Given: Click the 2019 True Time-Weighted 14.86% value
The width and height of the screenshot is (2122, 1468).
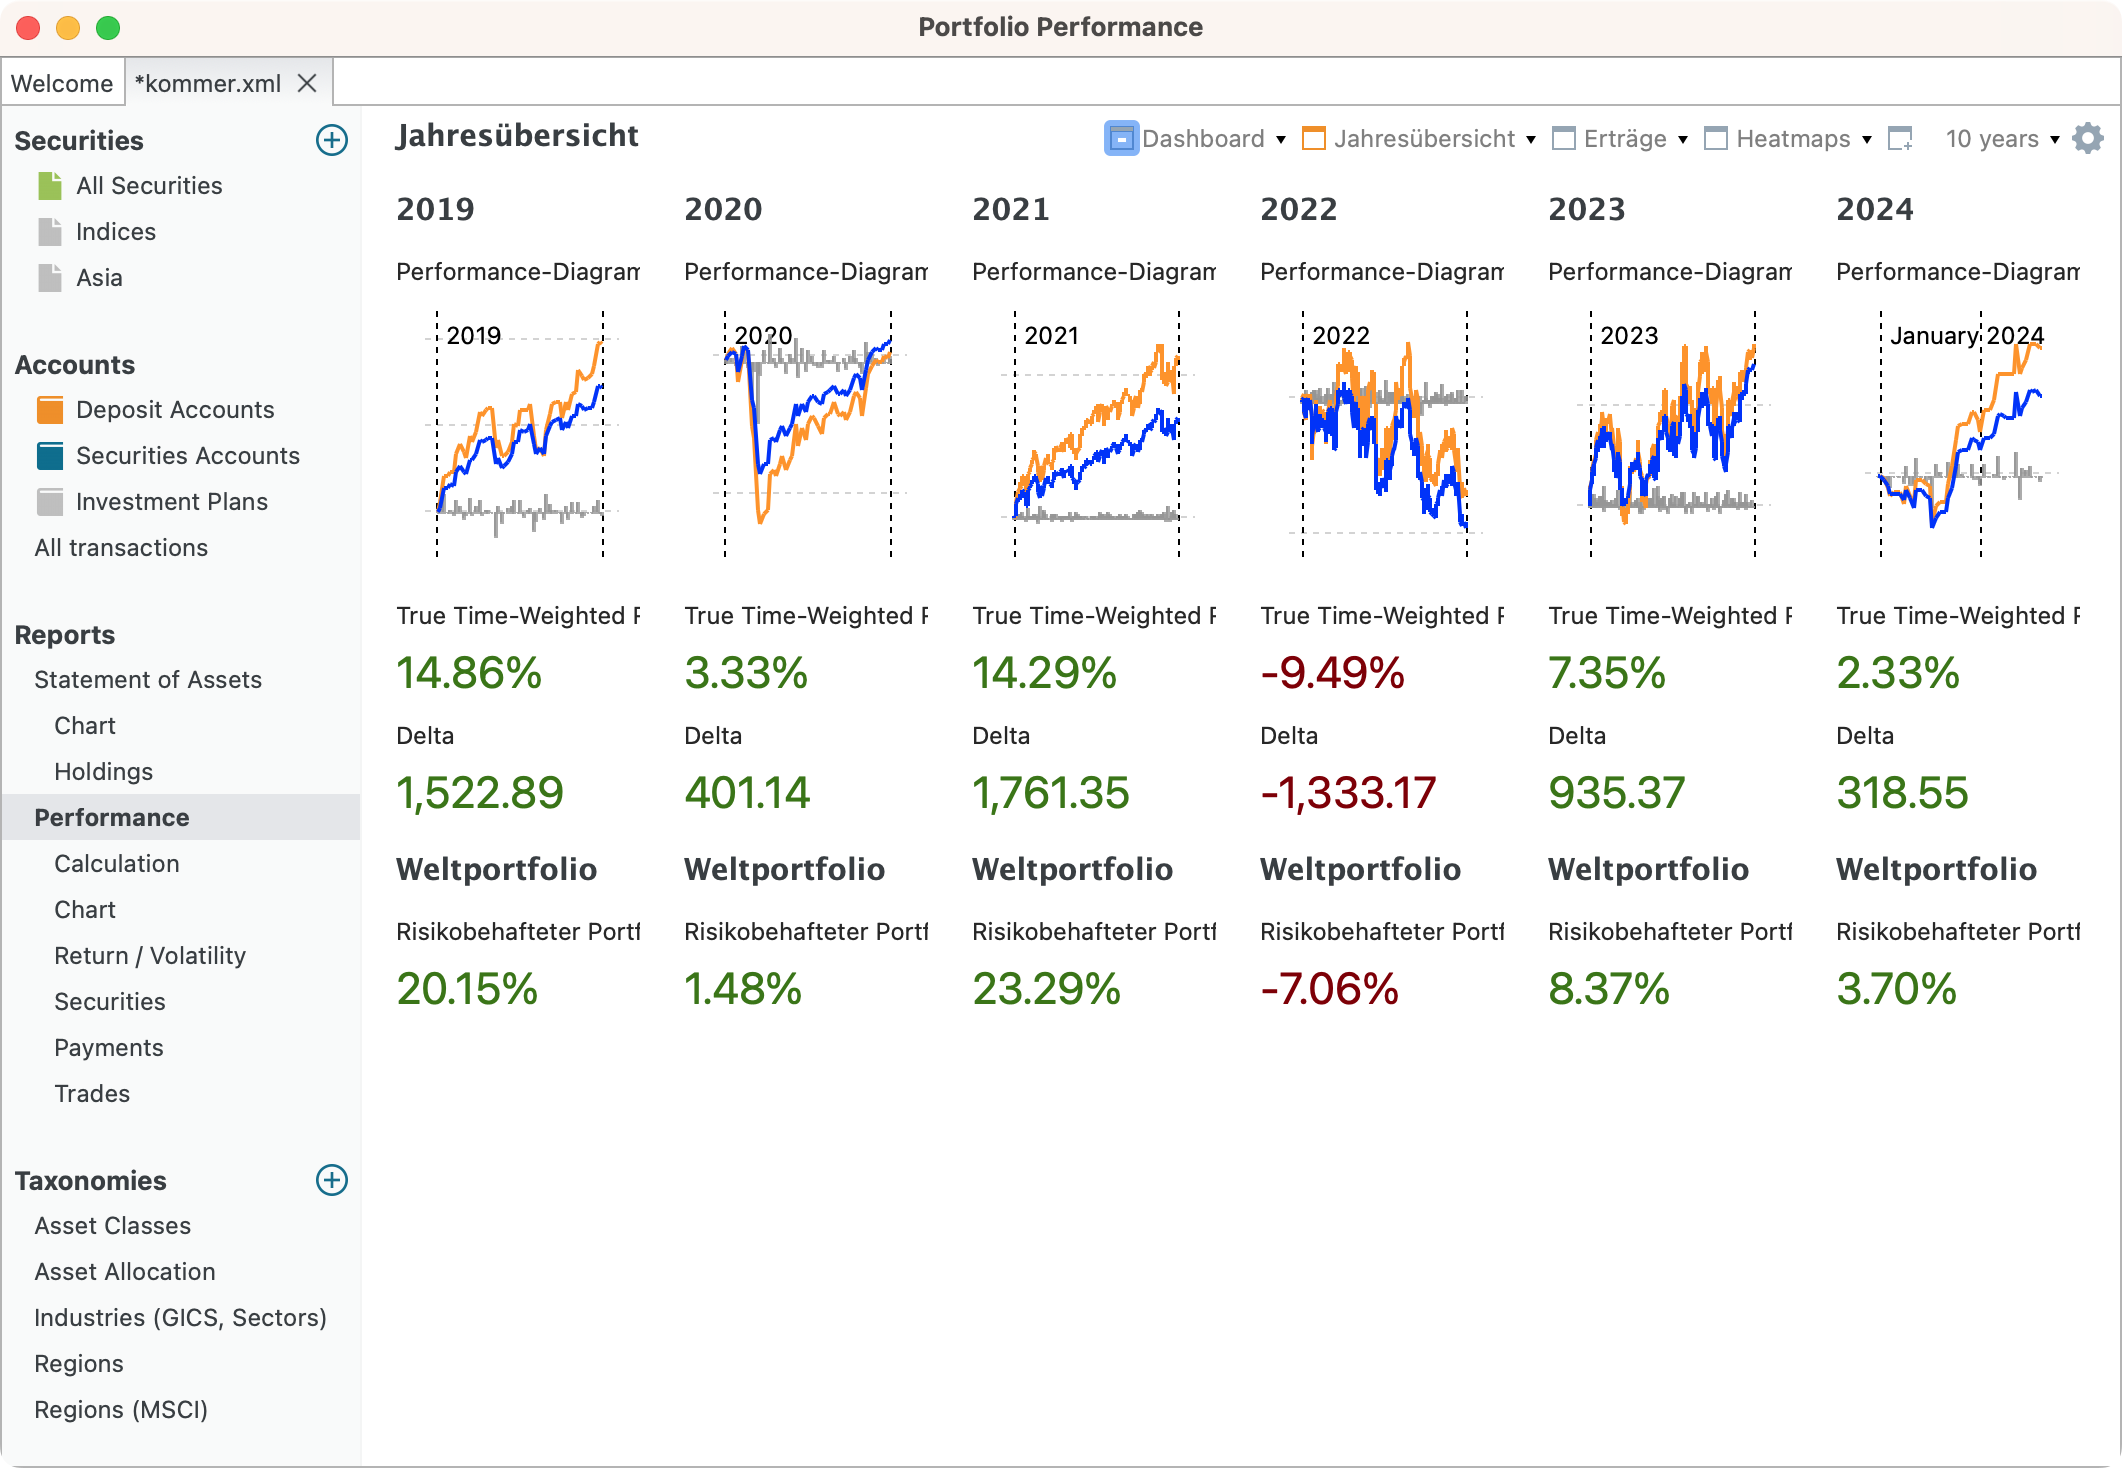Looking at the screenshot, I should 469,673.
